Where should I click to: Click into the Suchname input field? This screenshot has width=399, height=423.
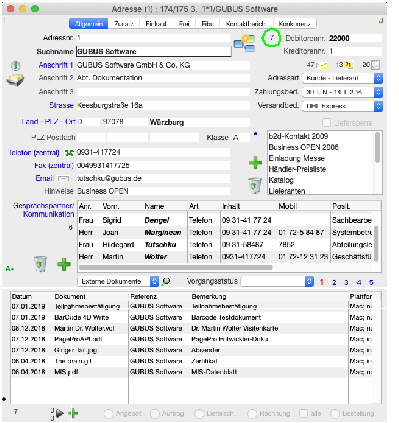(154, 52)
